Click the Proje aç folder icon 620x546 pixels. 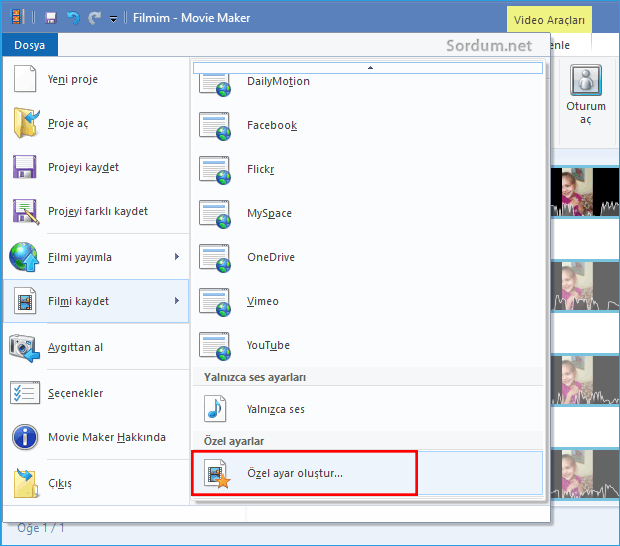point(25,124)
